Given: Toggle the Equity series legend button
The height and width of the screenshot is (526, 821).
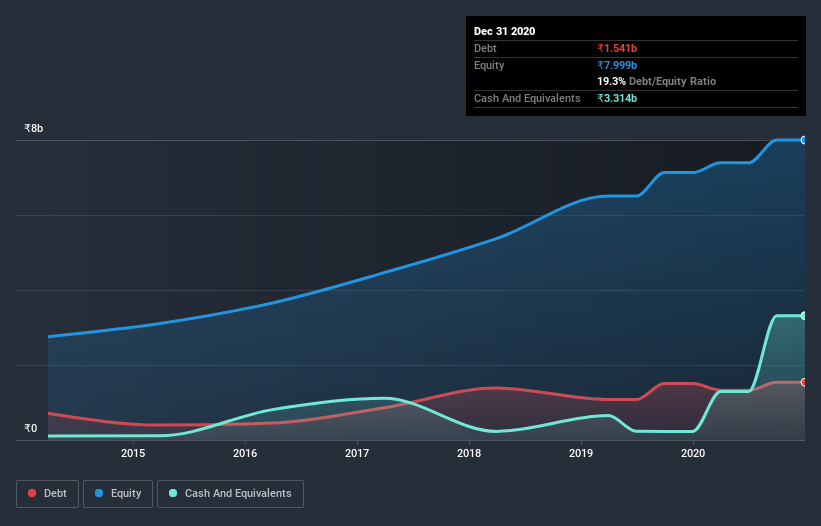Looking at the screenshot, I should click(x=118, y=494).
